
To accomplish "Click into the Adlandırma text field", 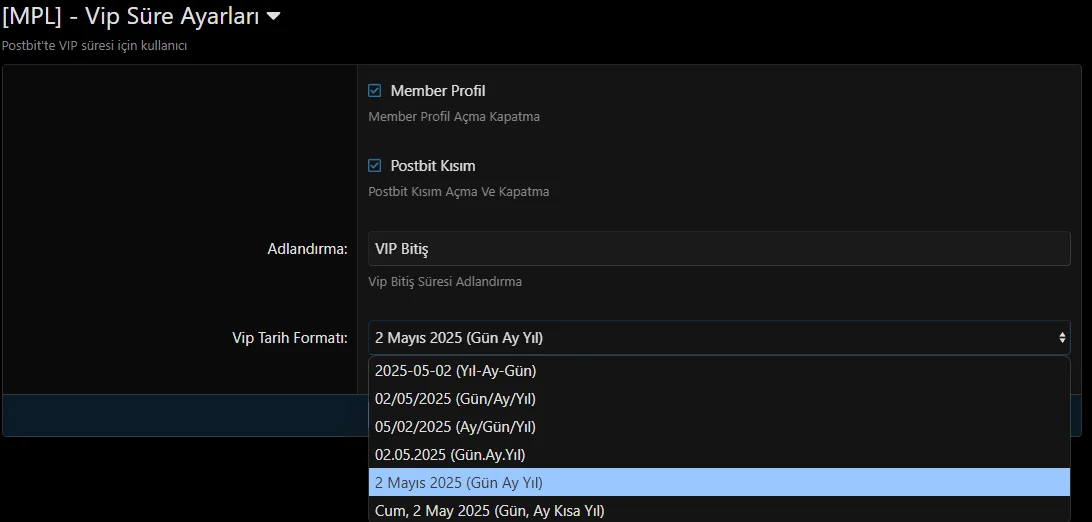I will pyautogui.click(x=718, y=249).
